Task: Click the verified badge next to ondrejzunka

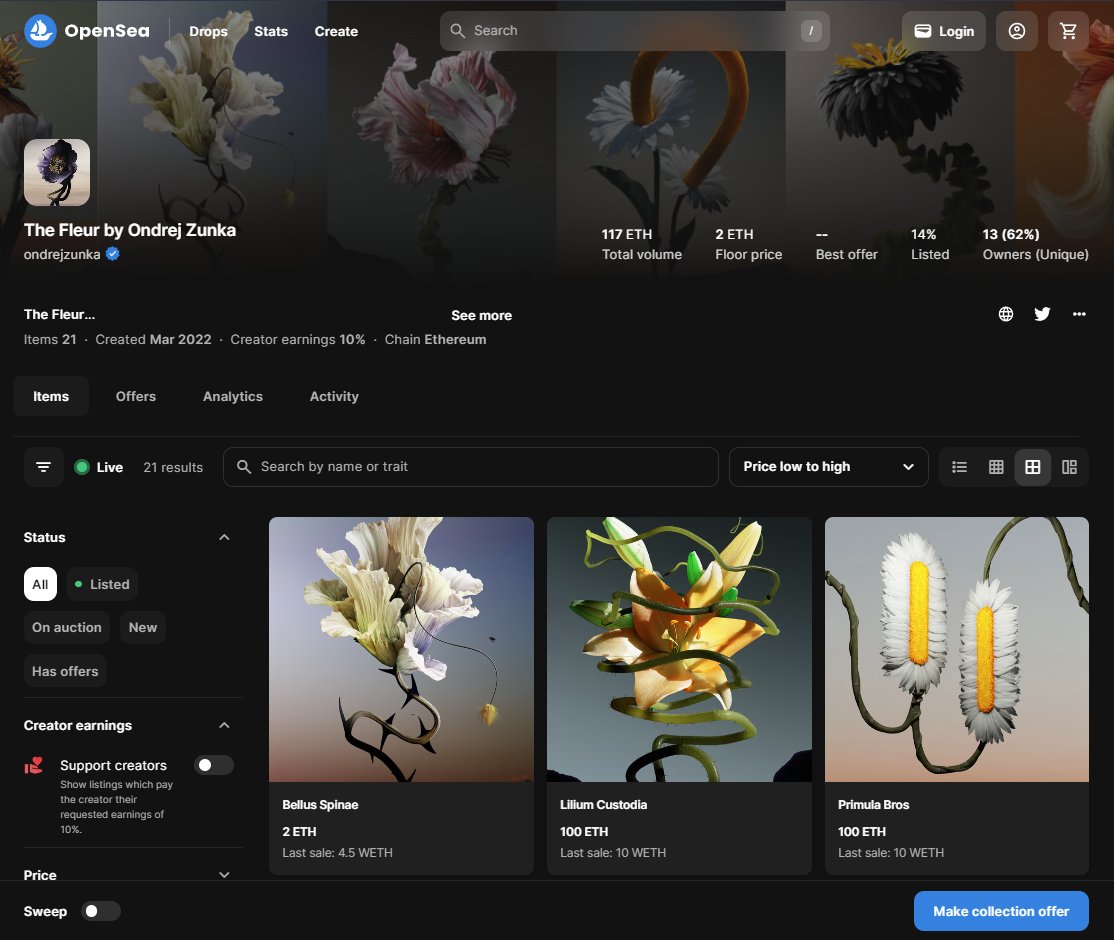Action: pos(112,254)
